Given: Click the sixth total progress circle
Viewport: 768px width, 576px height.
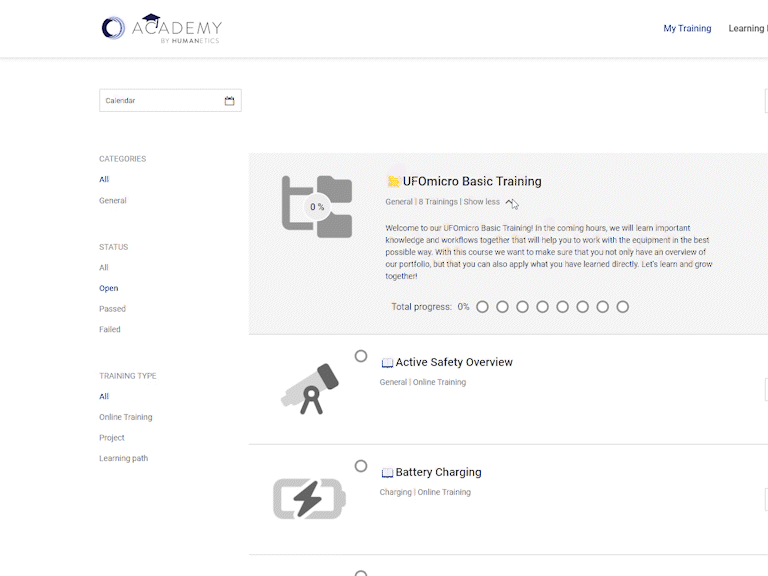Looking at the screenshot, I should tap(582, 307).
